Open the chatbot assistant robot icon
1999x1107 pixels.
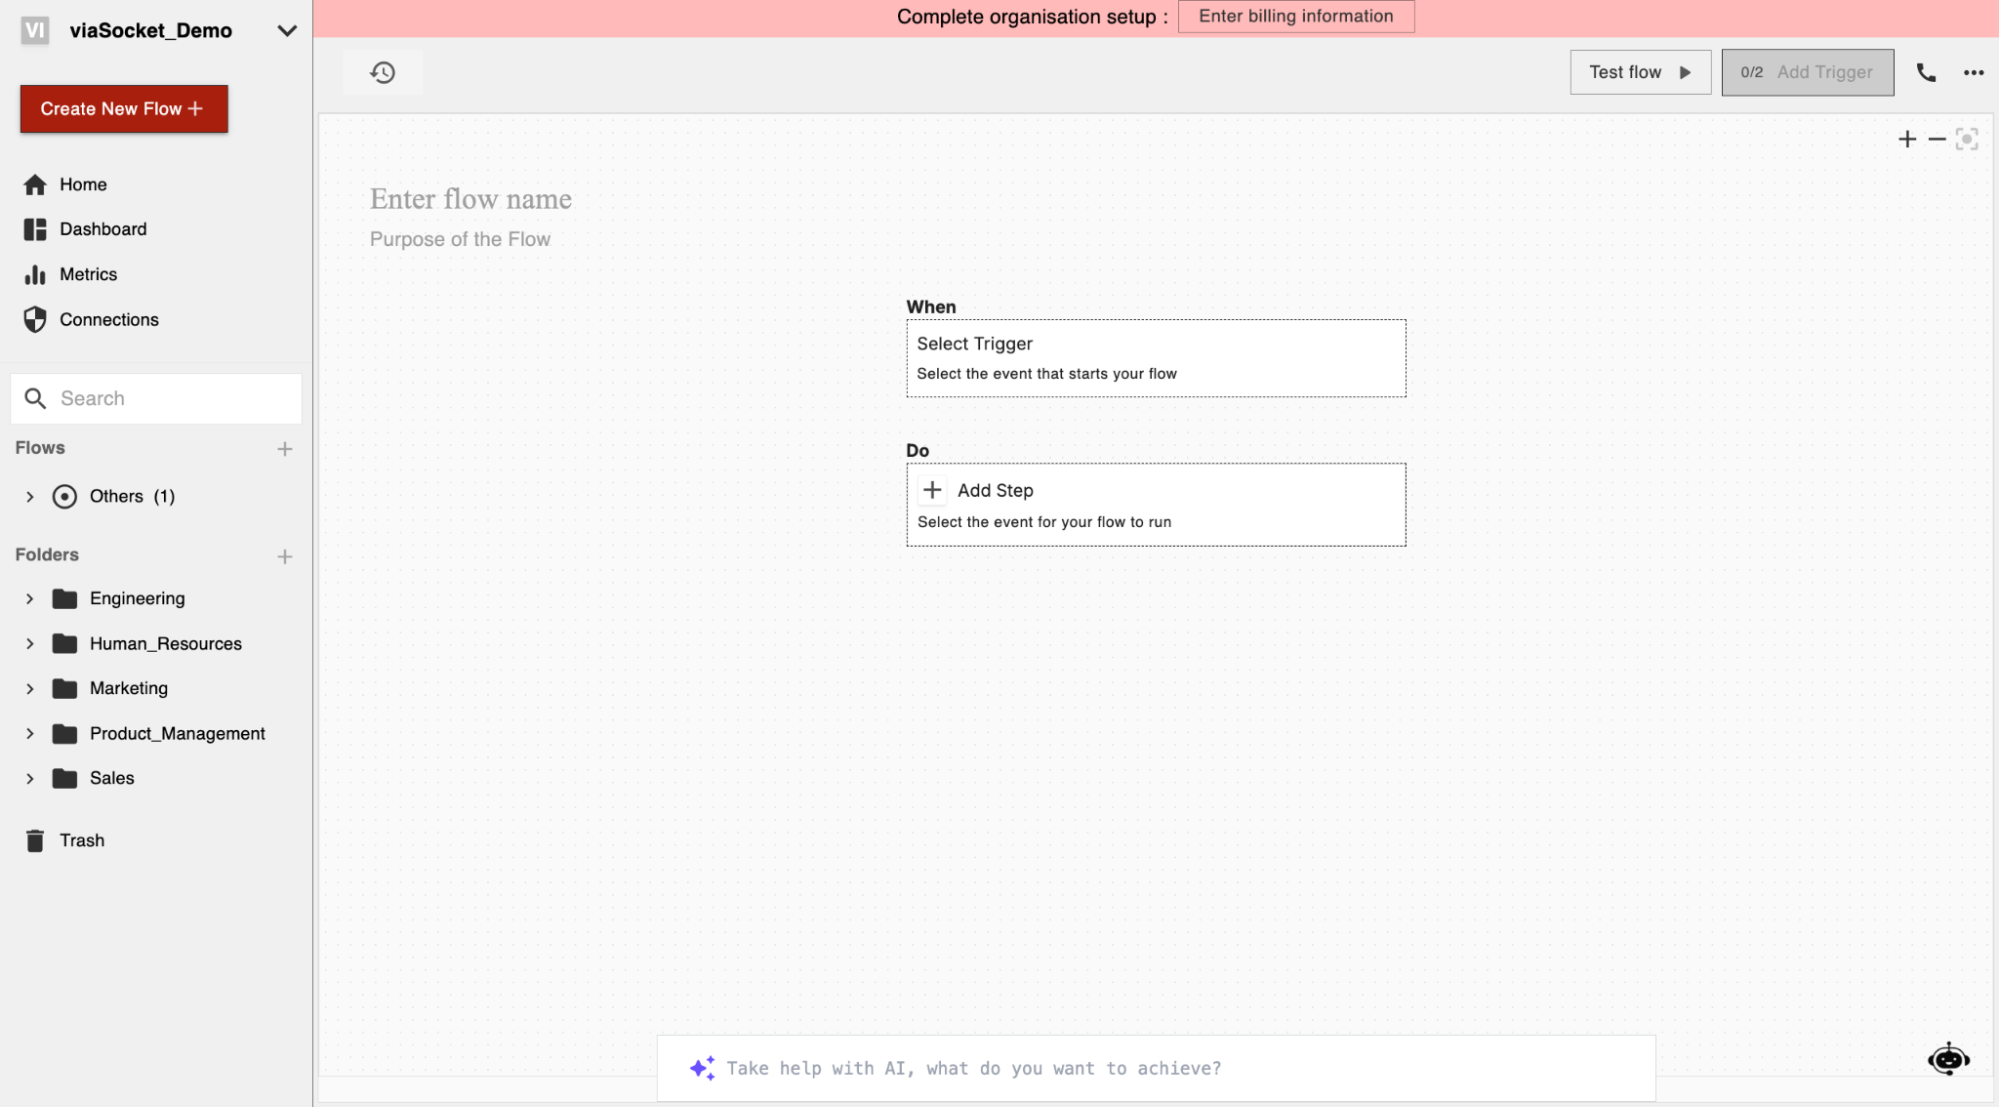(x=1948, y=1059)
